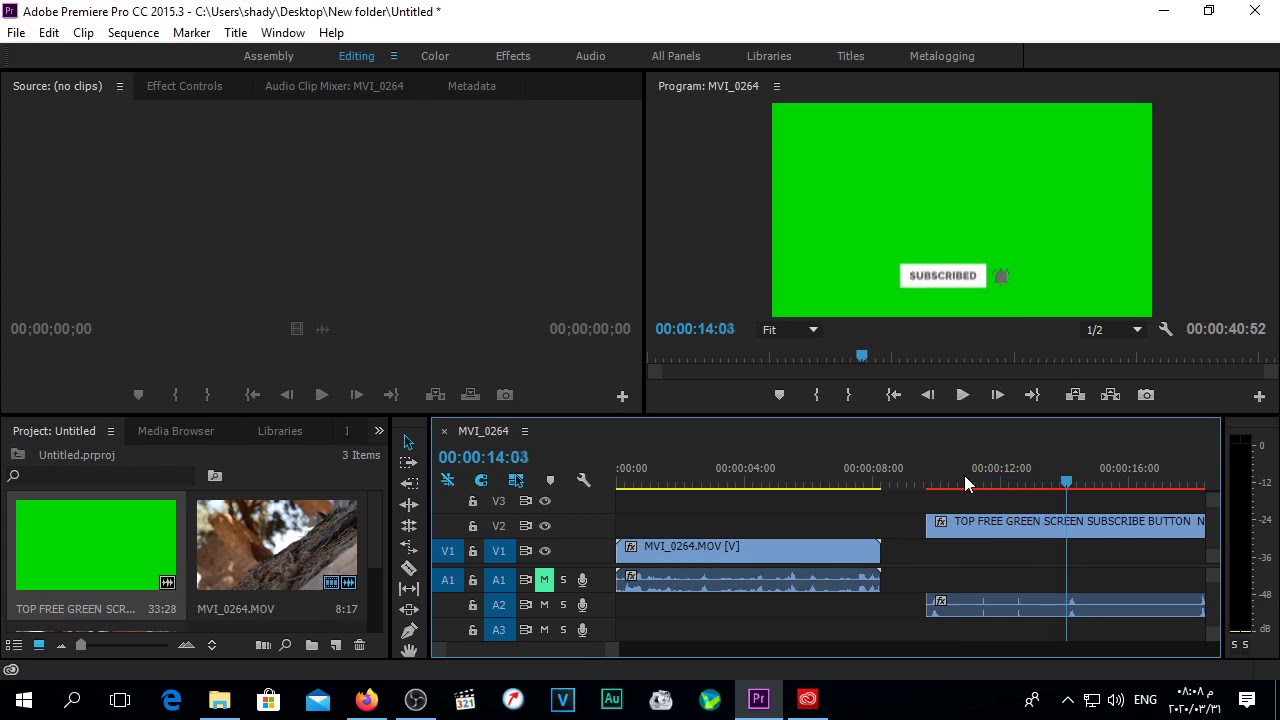Open Program monitor settings wrench
Viewport: 1280px width, 720px height.
point(1166,329)
